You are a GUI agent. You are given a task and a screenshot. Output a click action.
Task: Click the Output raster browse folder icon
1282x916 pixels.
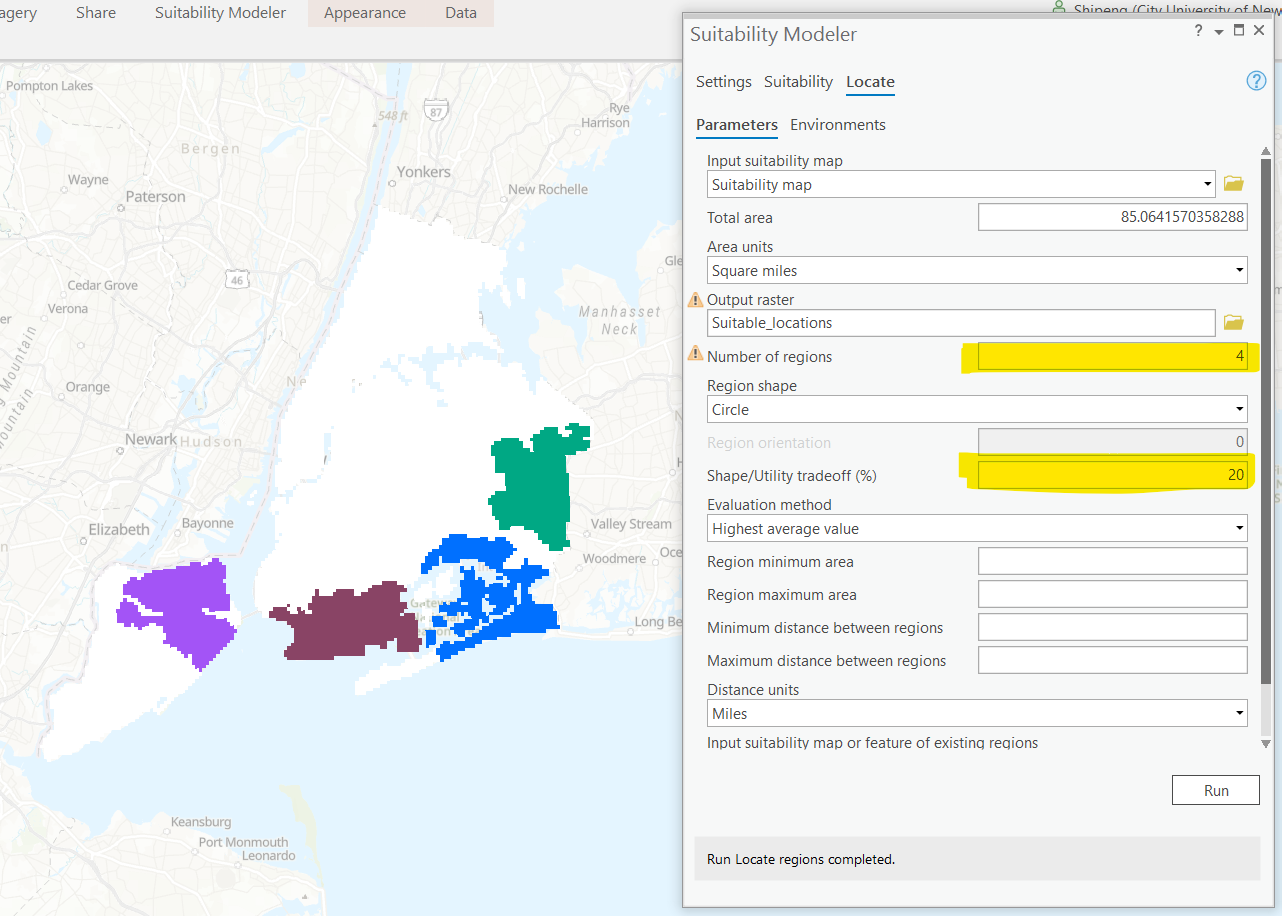pyautogui.click(x=1233, y=322)
